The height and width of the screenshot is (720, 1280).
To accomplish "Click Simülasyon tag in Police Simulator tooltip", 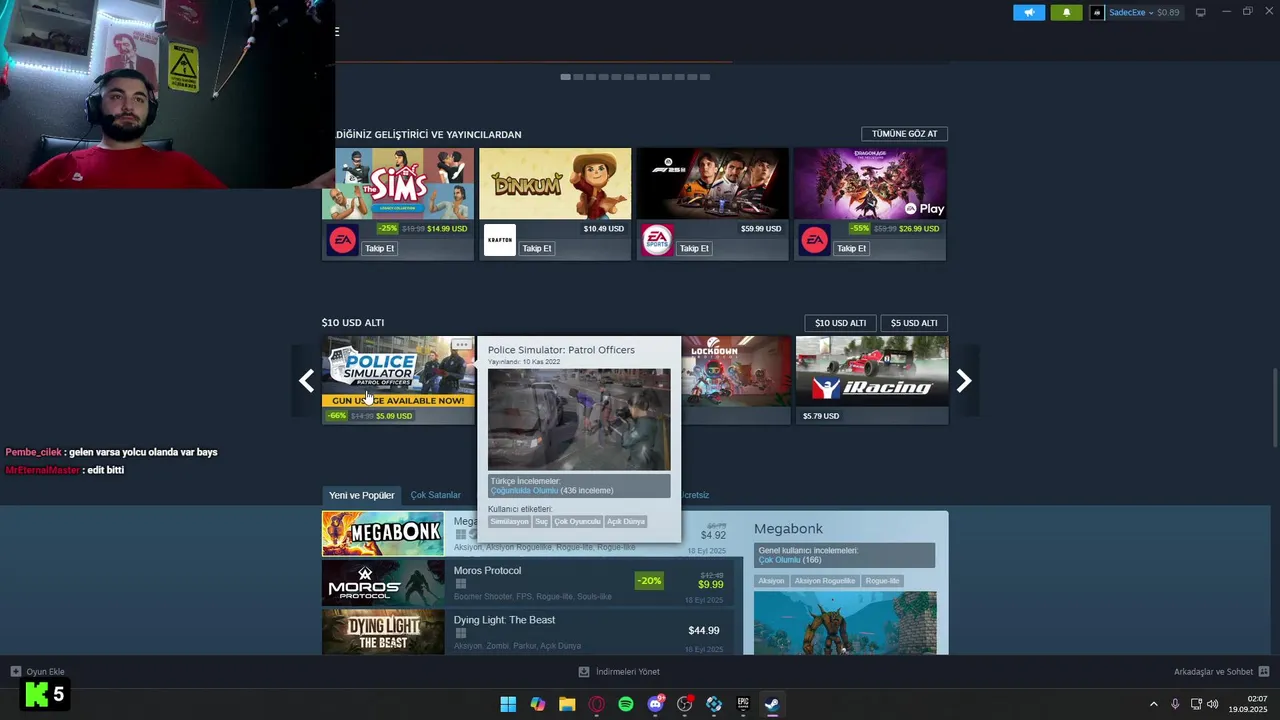I will pyautogui.click(x=510, y=522).
